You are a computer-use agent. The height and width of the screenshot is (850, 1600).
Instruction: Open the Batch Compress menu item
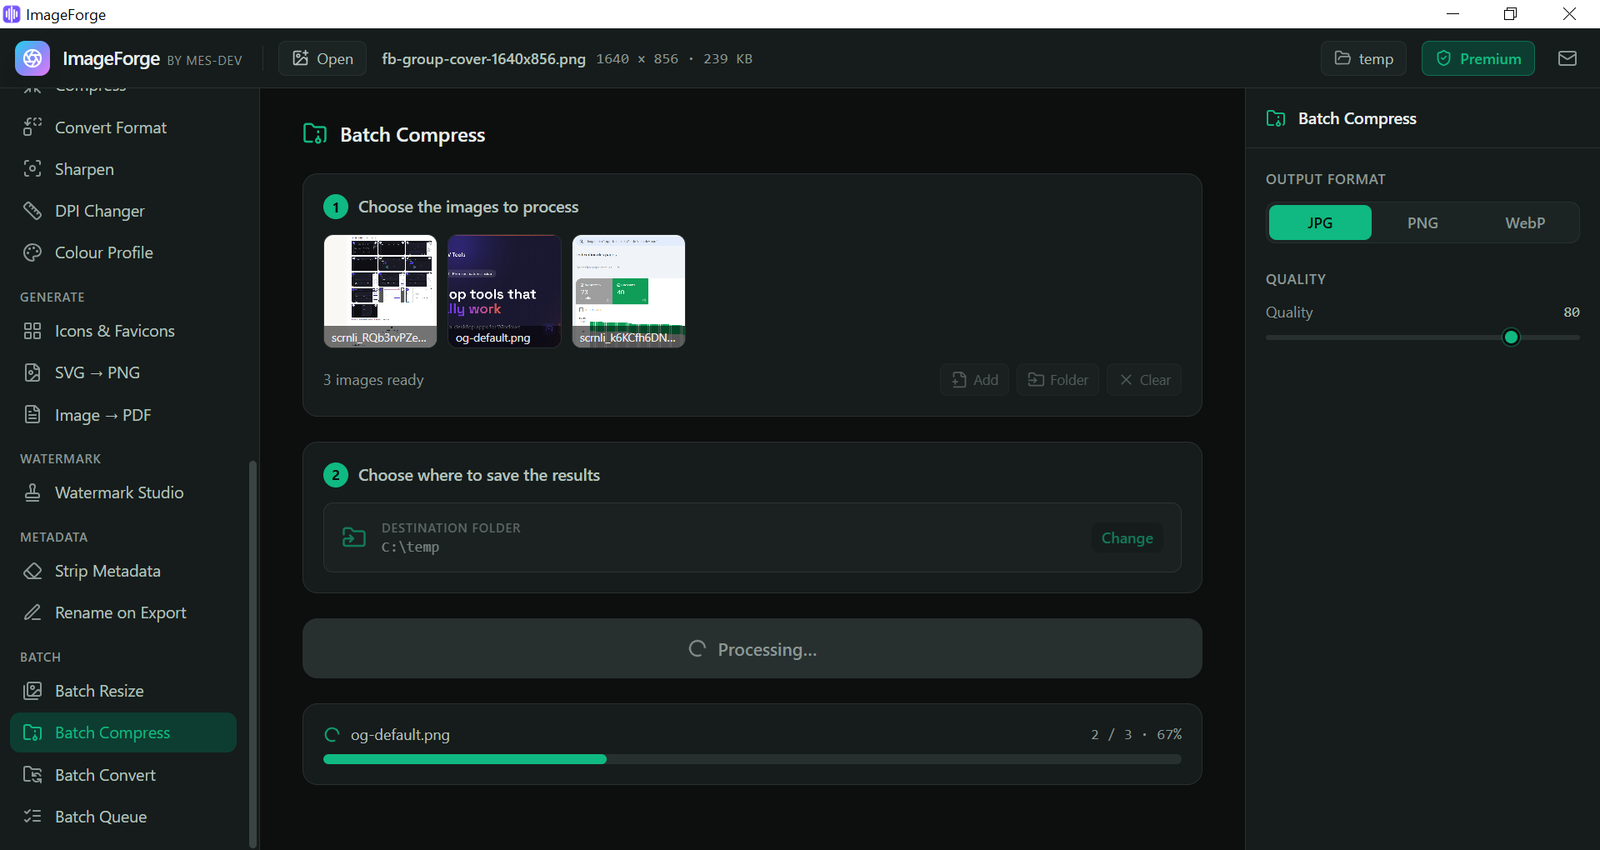(123, 733)
